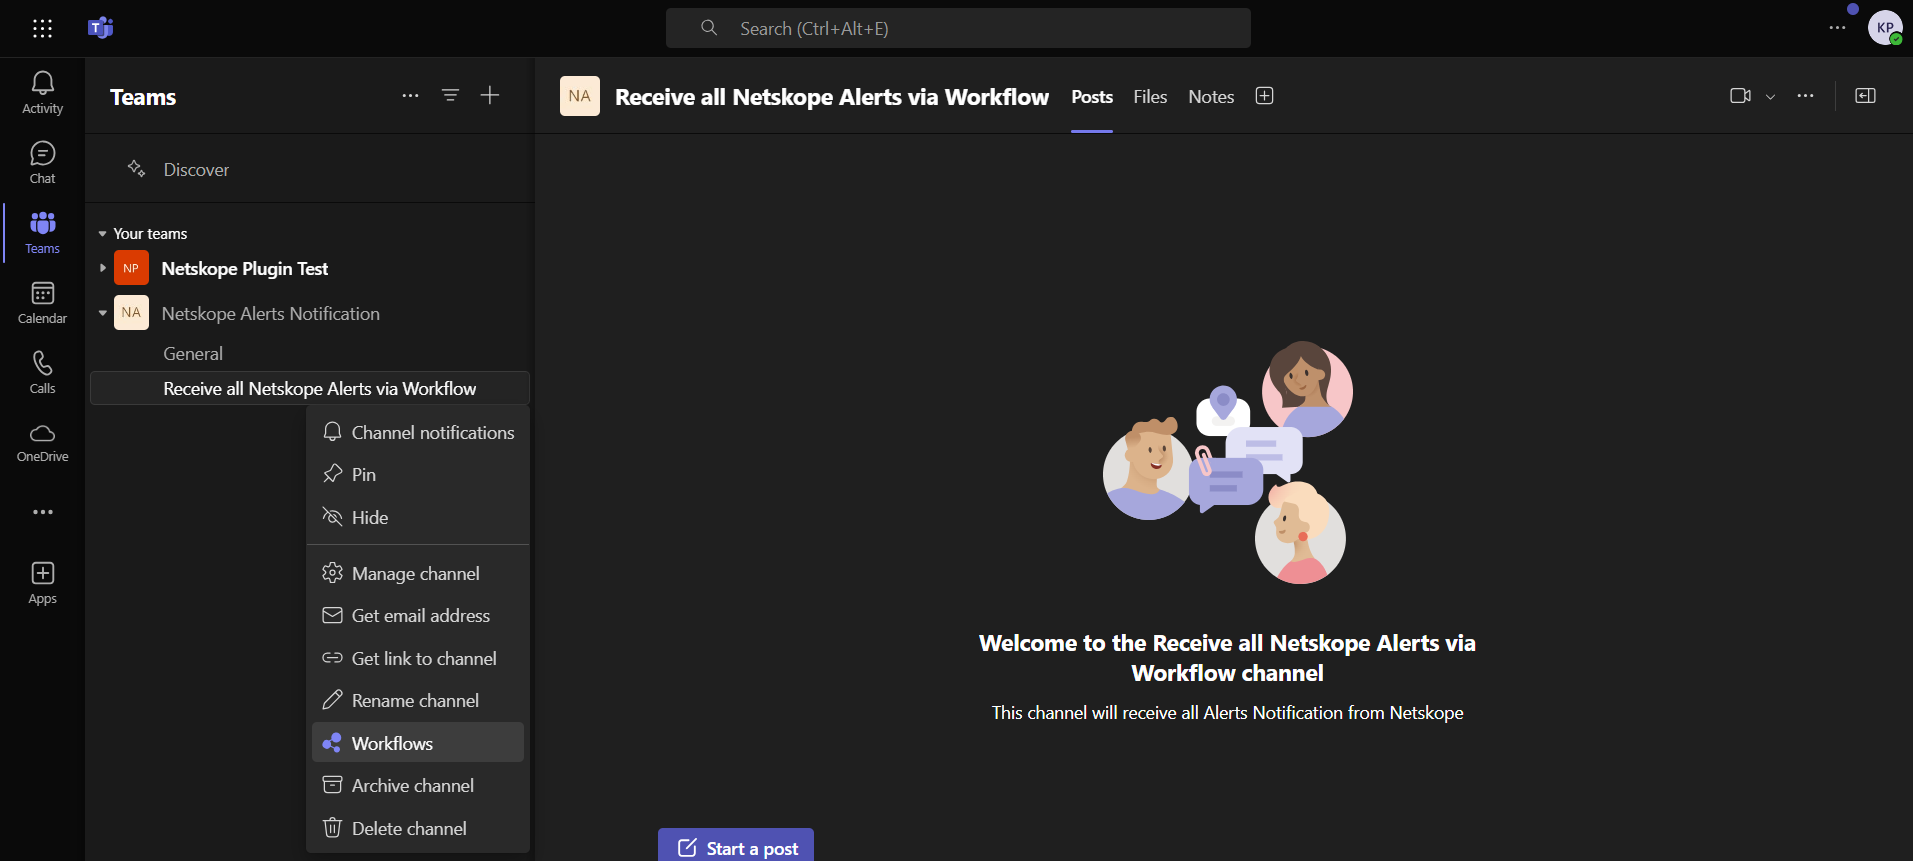This screenshot has width=1913, height=861.
Task: Select Get email address menu entry
Action: (418, 615)
